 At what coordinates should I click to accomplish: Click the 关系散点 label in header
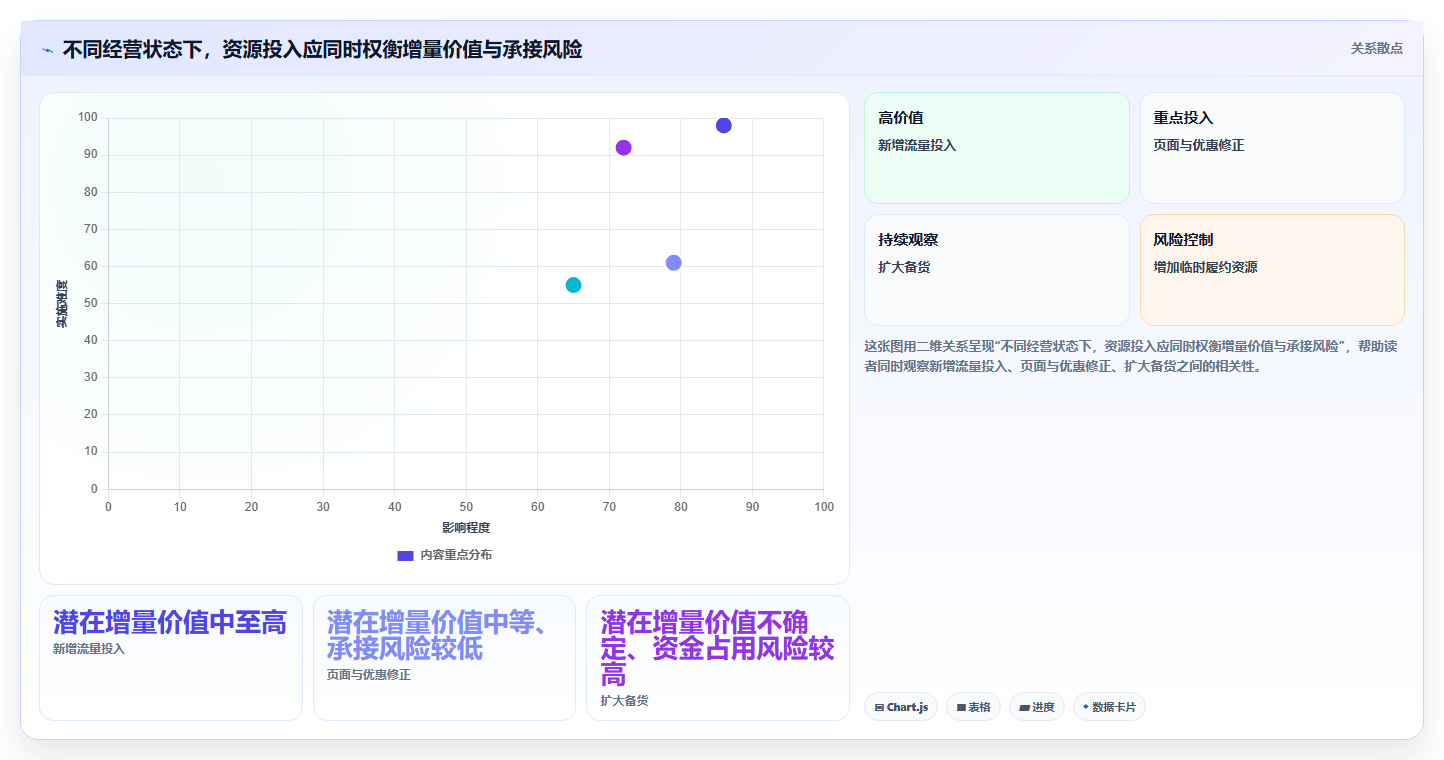1377,48
